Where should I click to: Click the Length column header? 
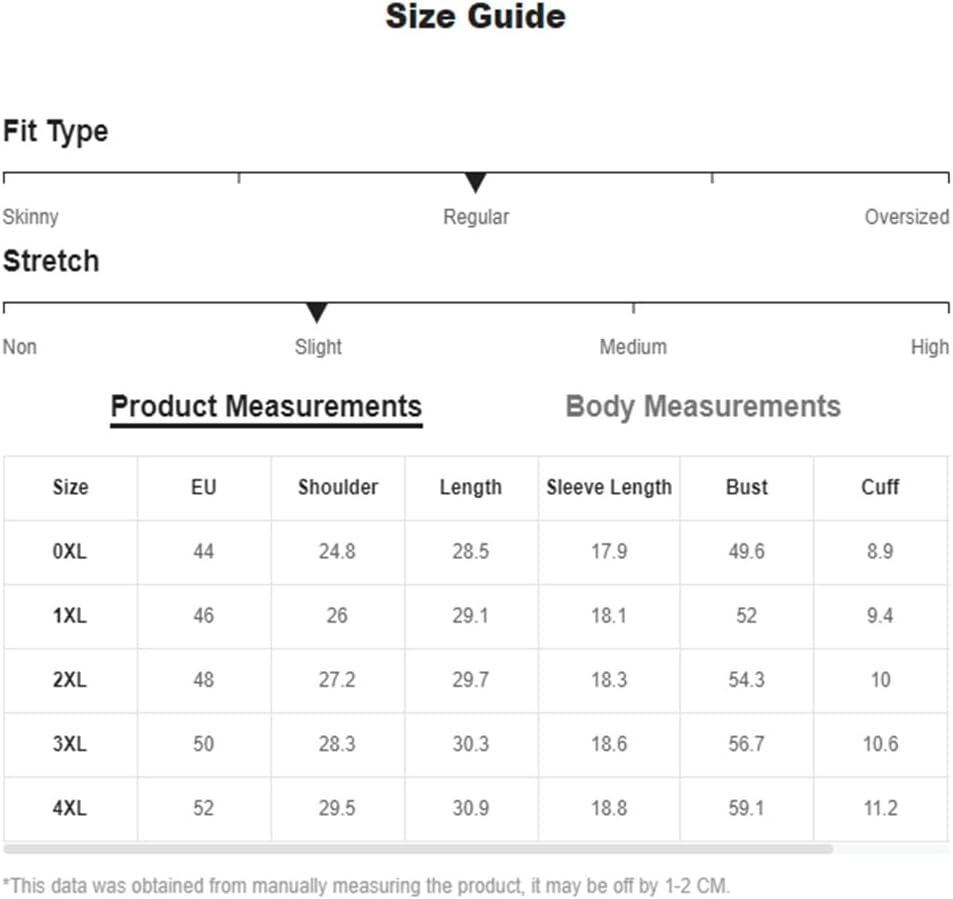(x=471, y=487)
